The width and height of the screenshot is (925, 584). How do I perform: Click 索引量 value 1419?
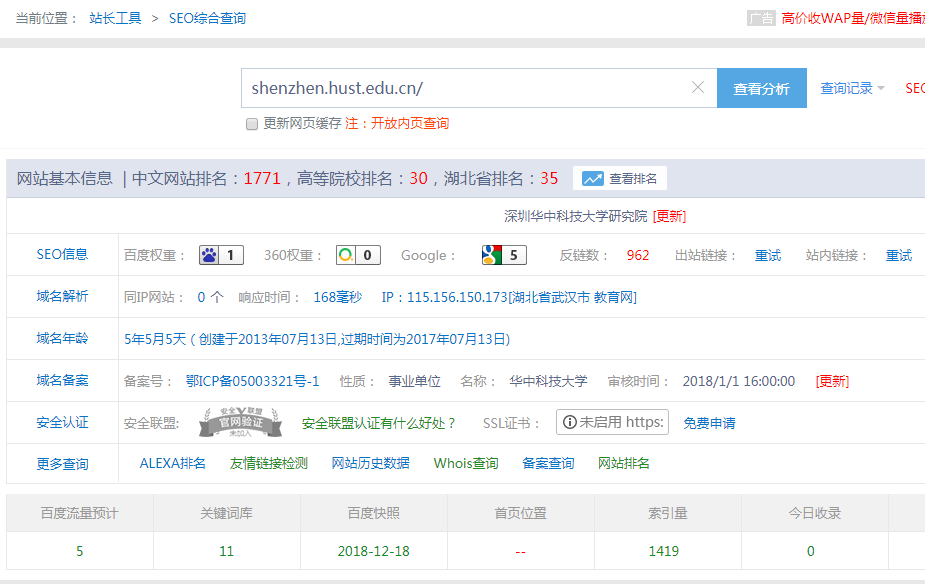664,551
